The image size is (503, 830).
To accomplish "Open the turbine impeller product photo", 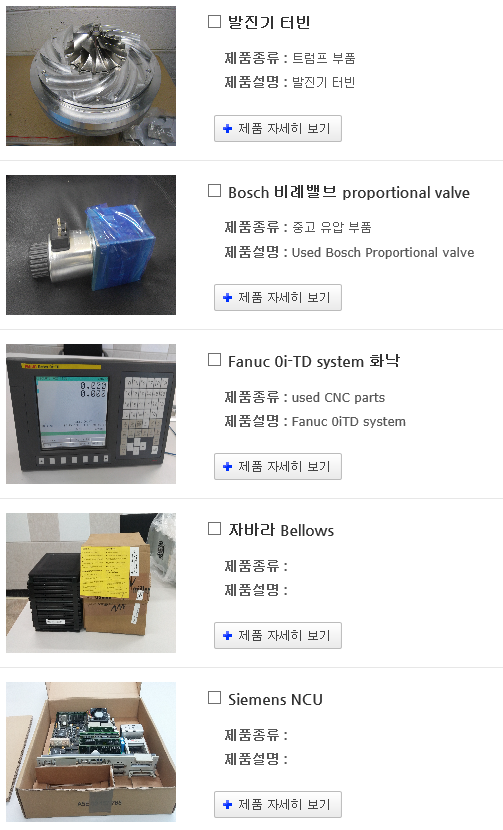I will [91, 76].
